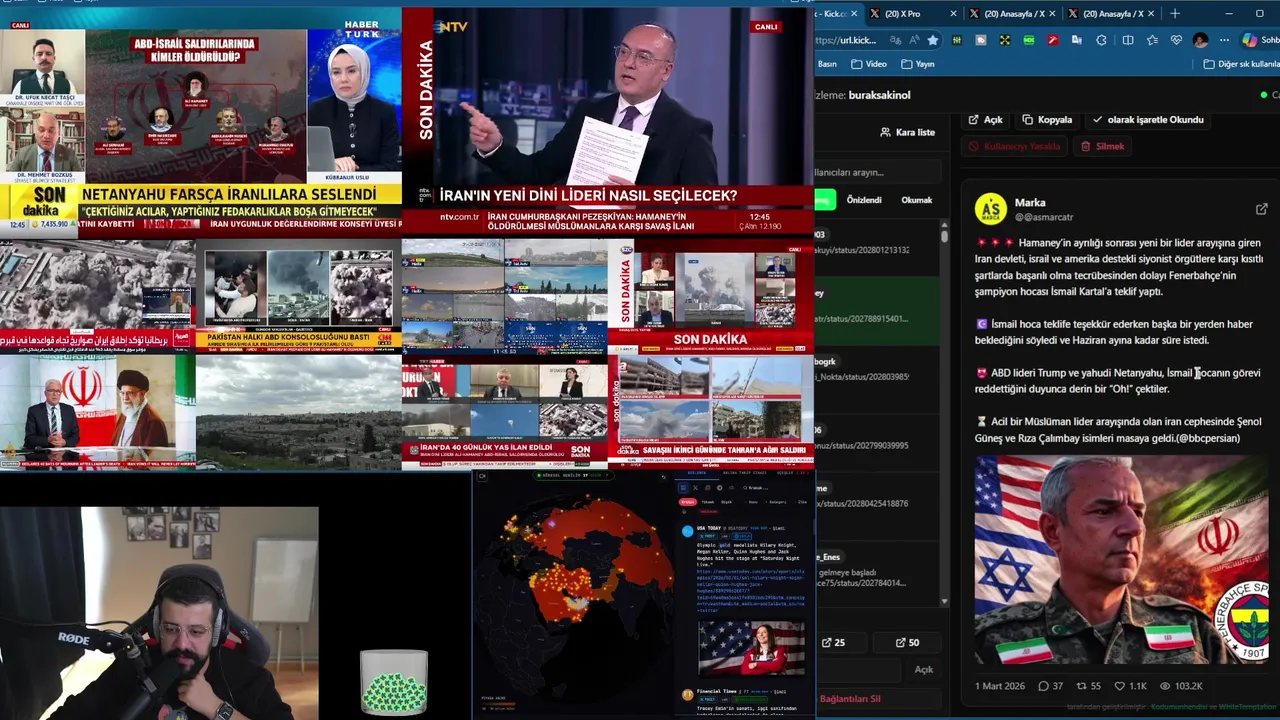
Task: Switch to first Anasayfa / X tab
Action: coord(1012,14)
